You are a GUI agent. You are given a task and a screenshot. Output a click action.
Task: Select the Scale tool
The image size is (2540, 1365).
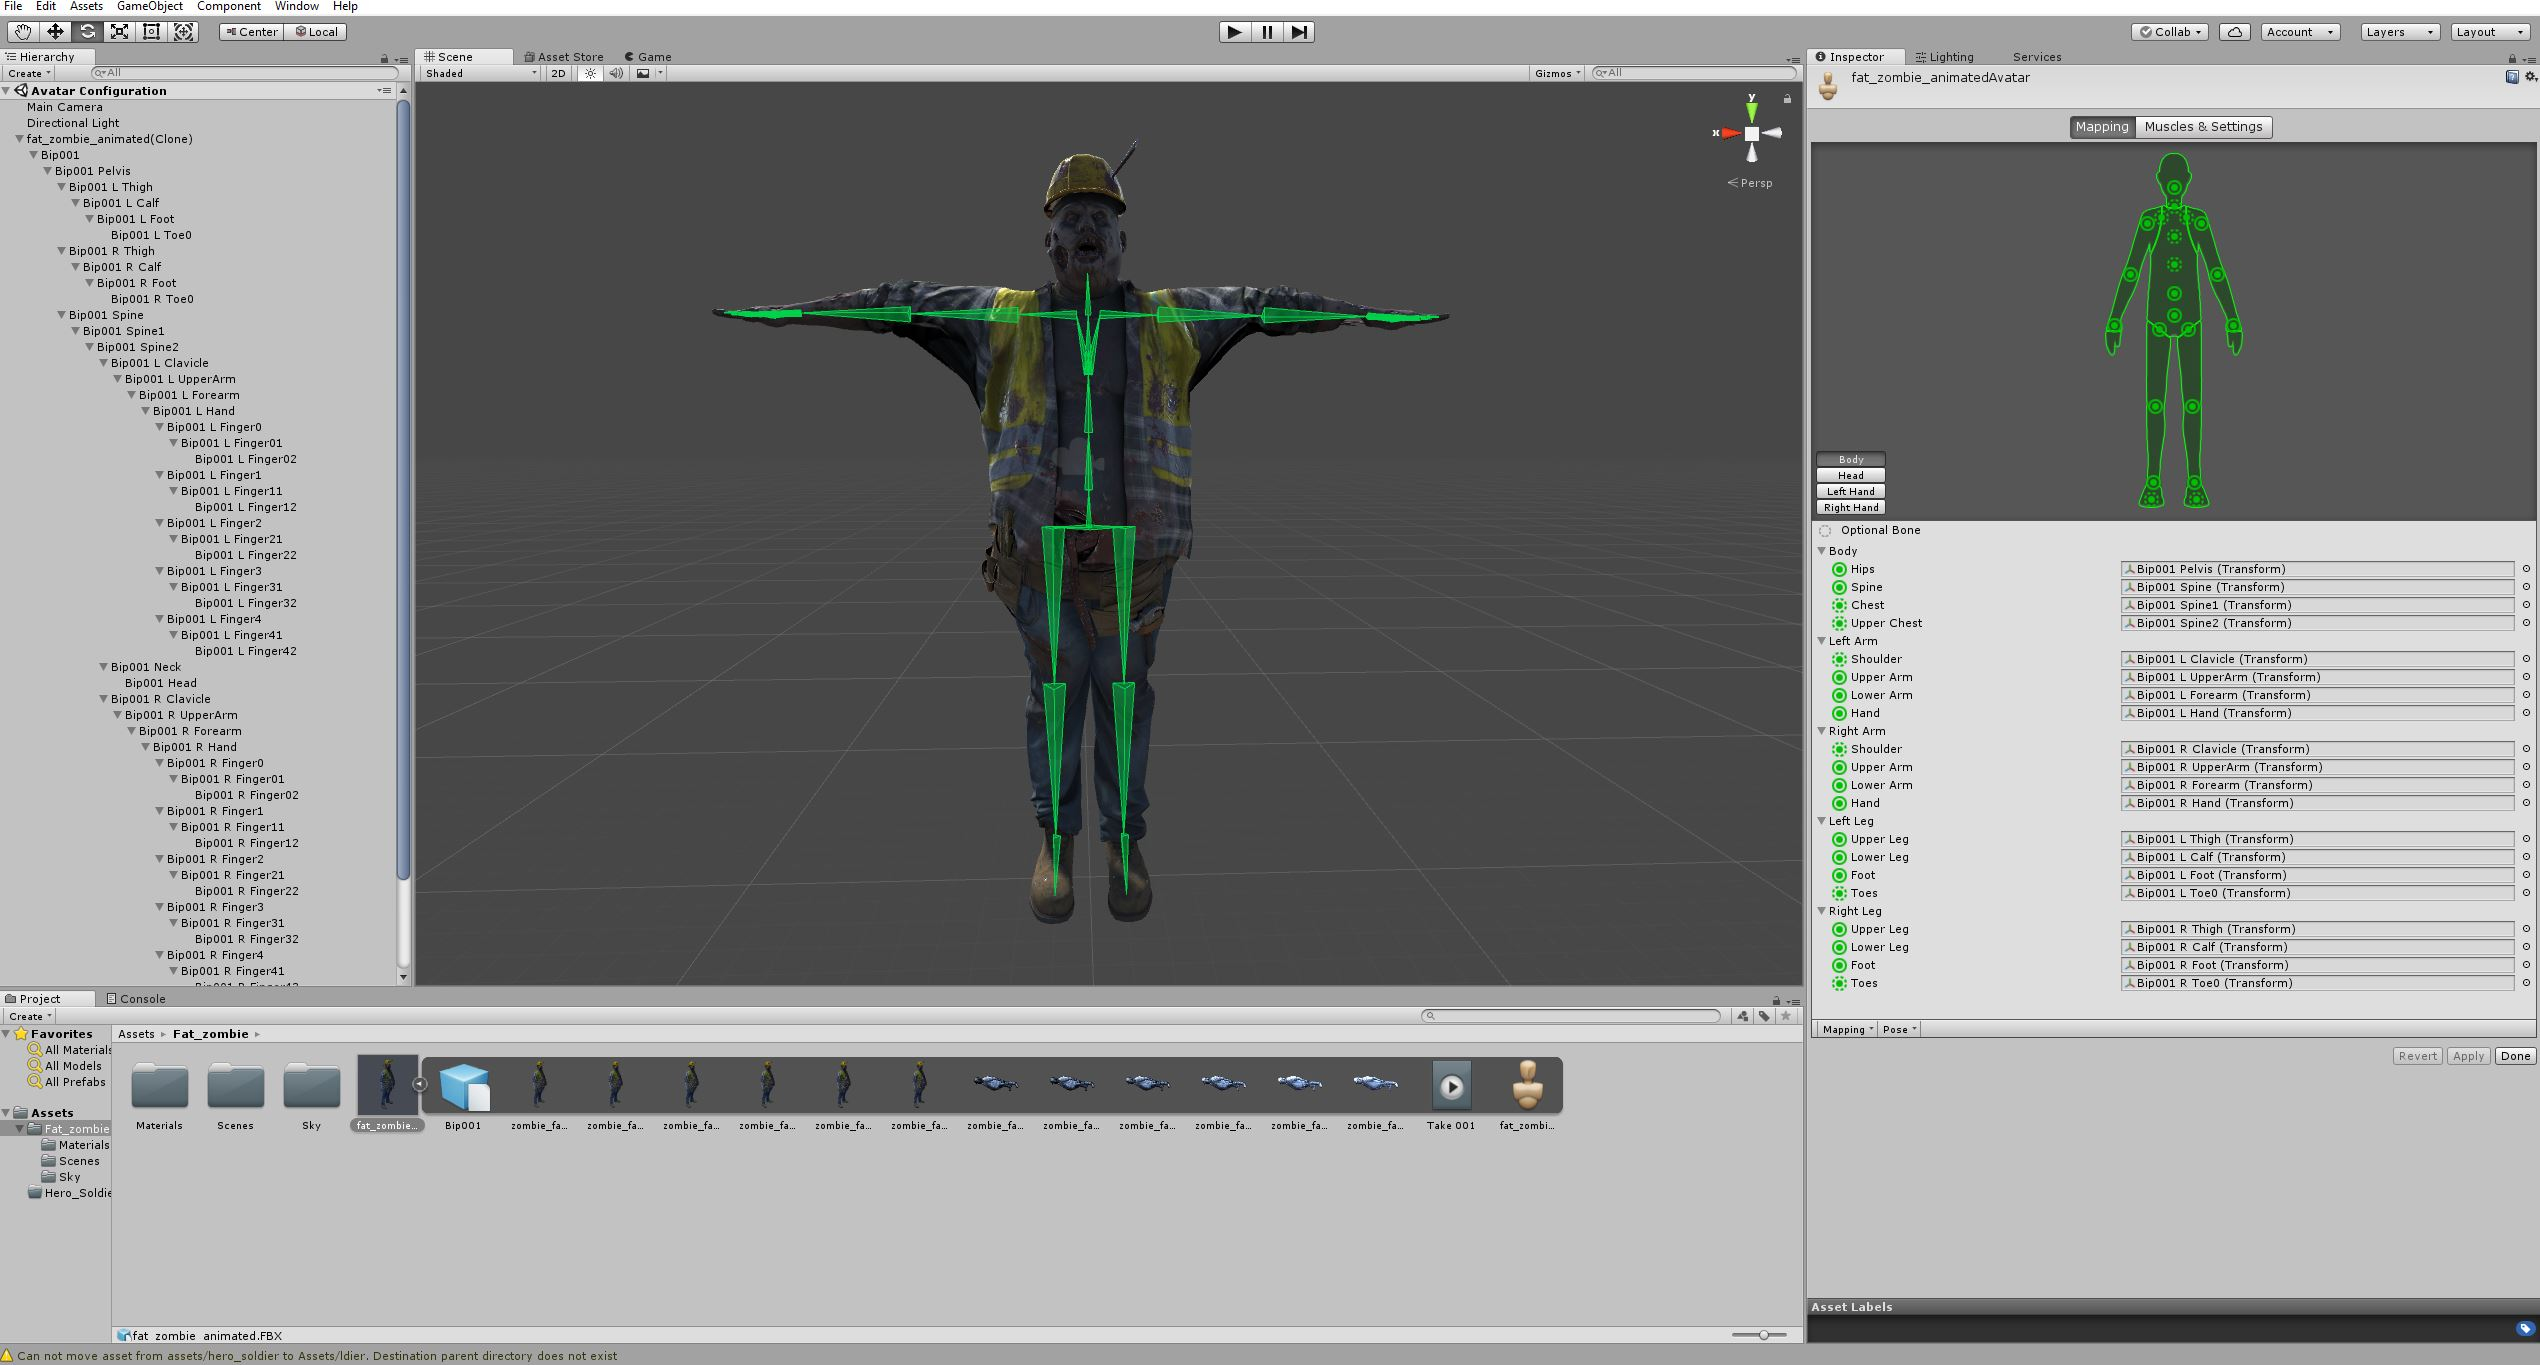(x=119, y=32)
